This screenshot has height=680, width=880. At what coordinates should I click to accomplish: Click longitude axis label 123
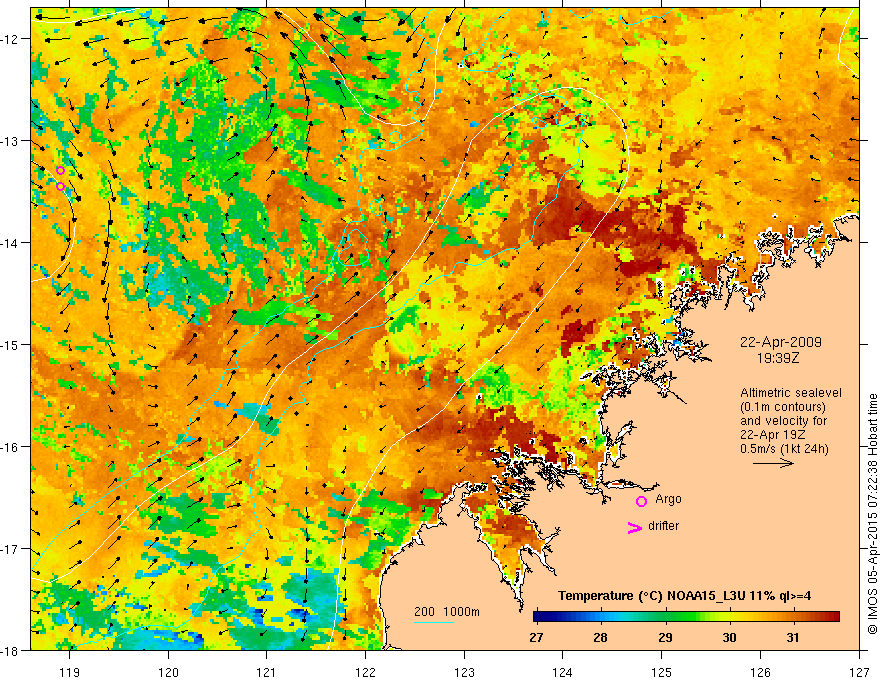tap(464, 672)
